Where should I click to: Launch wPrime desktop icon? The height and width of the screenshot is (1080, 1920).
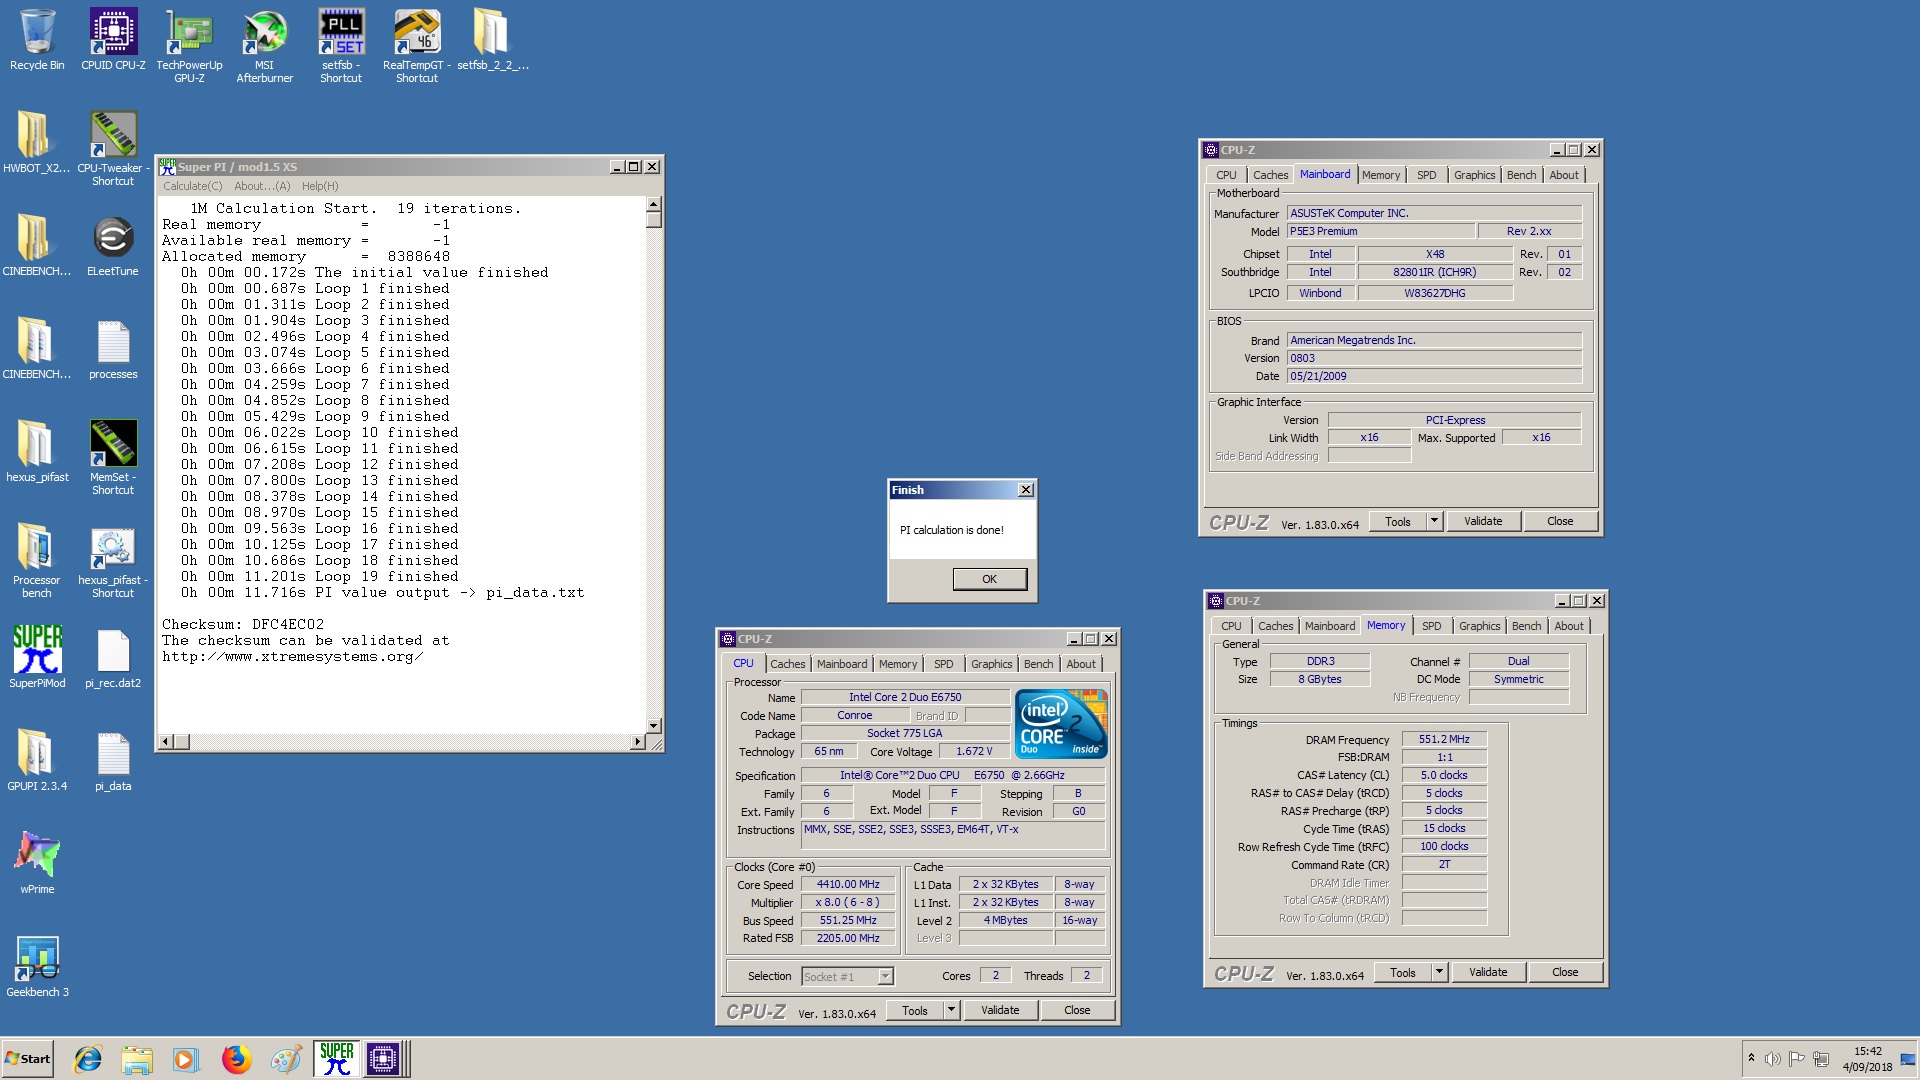(x=37, y=862)
